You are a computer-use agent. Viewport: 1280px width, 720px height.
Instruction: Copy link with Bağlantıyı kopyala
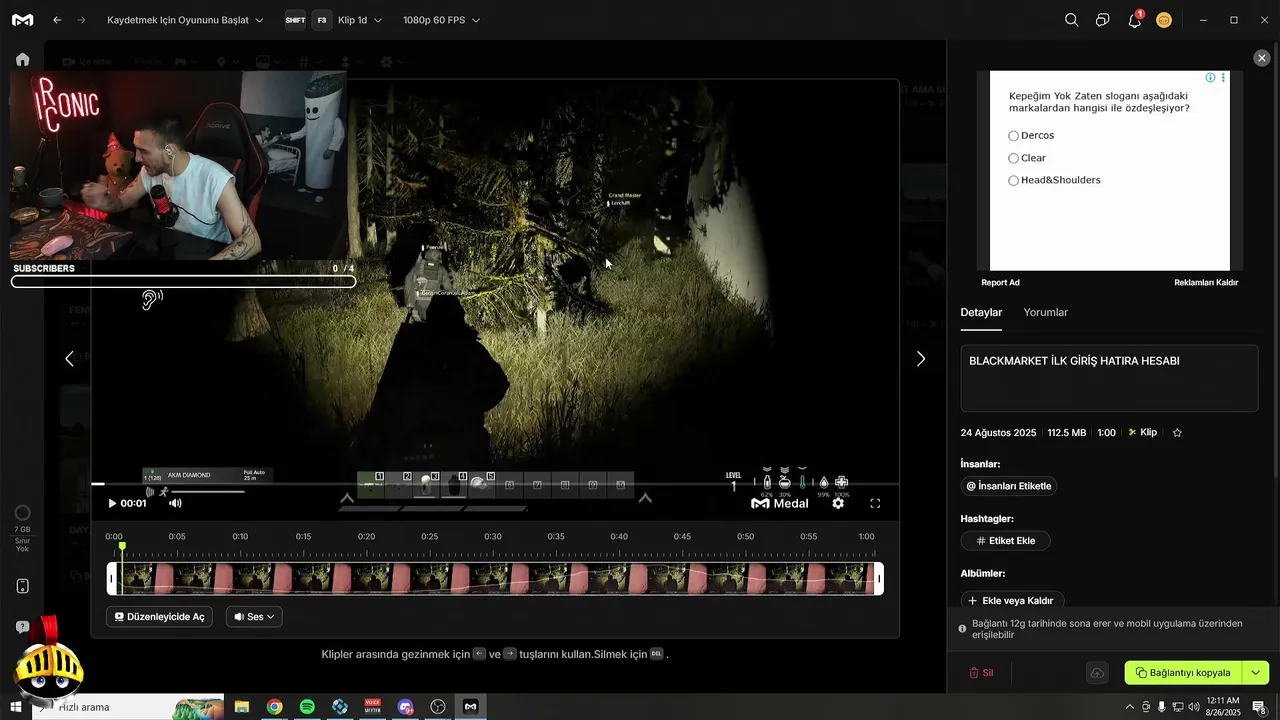pos(1183,673)
